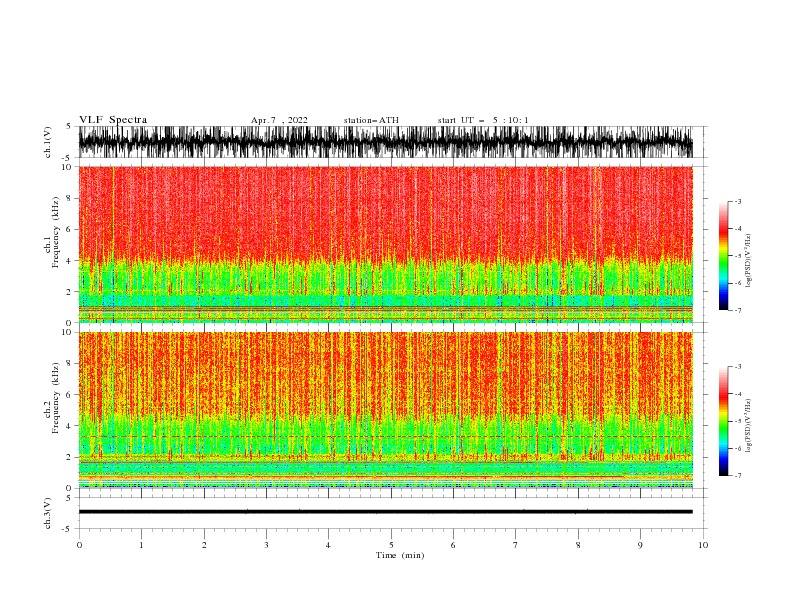Click the "VLF Spectra" title text

click(x=113, y=120)
